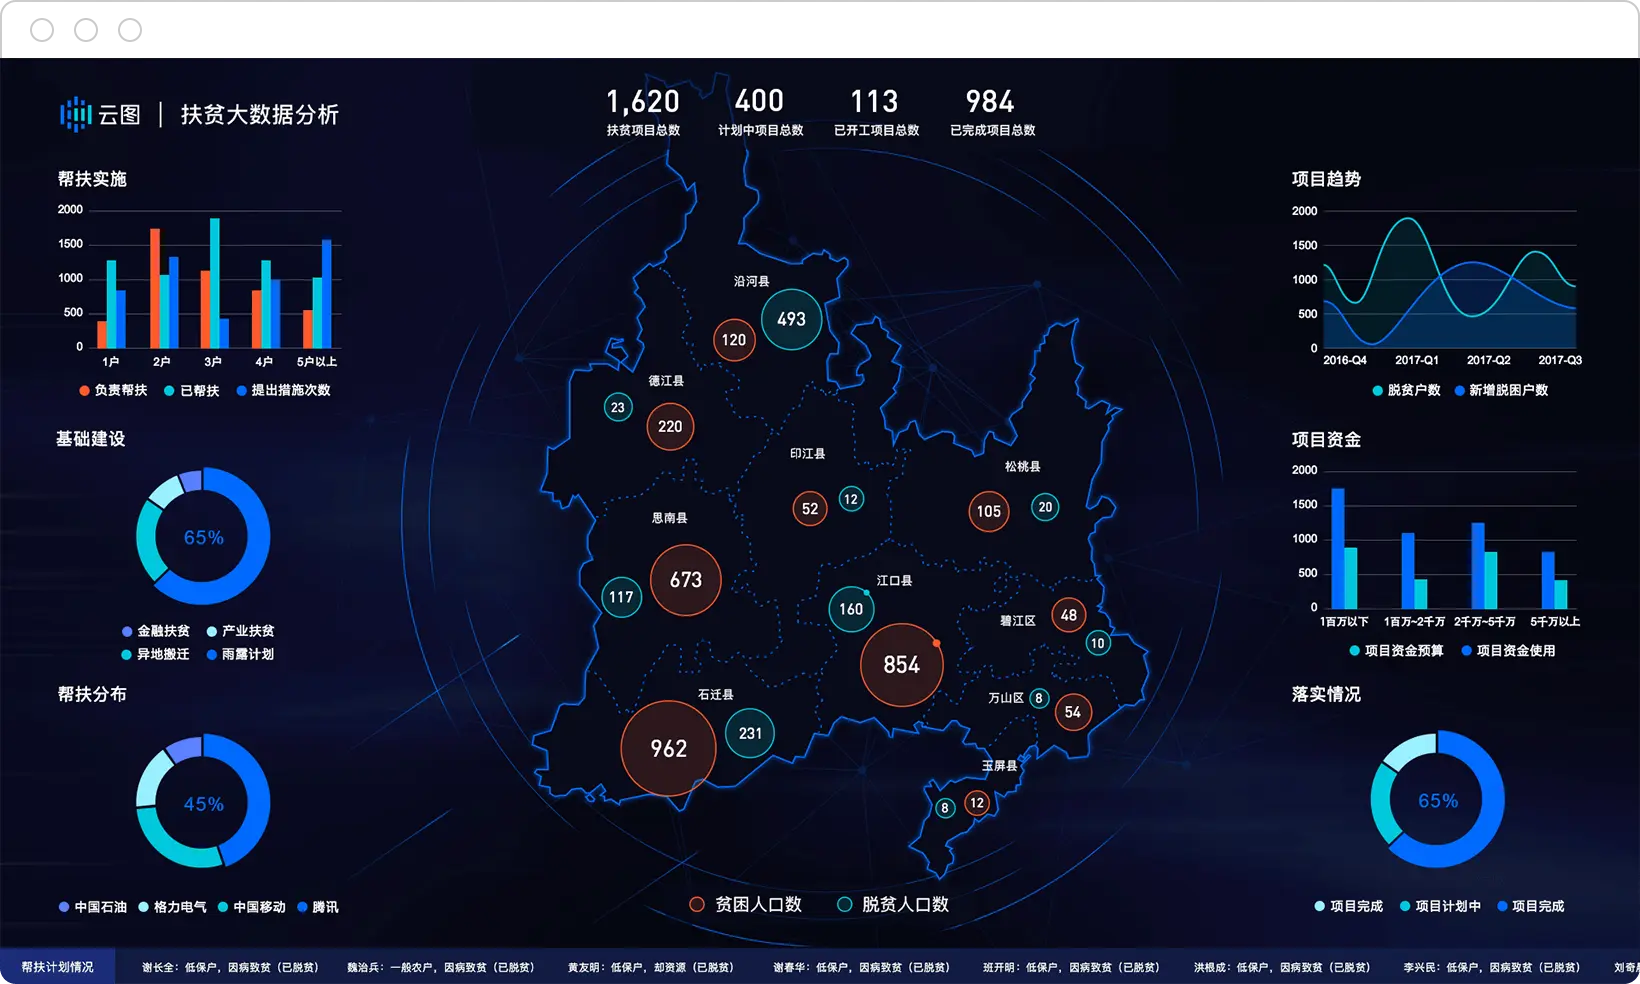
Task: Select the 962 bubble in 石迁县
Action: [x=668, y=749]
